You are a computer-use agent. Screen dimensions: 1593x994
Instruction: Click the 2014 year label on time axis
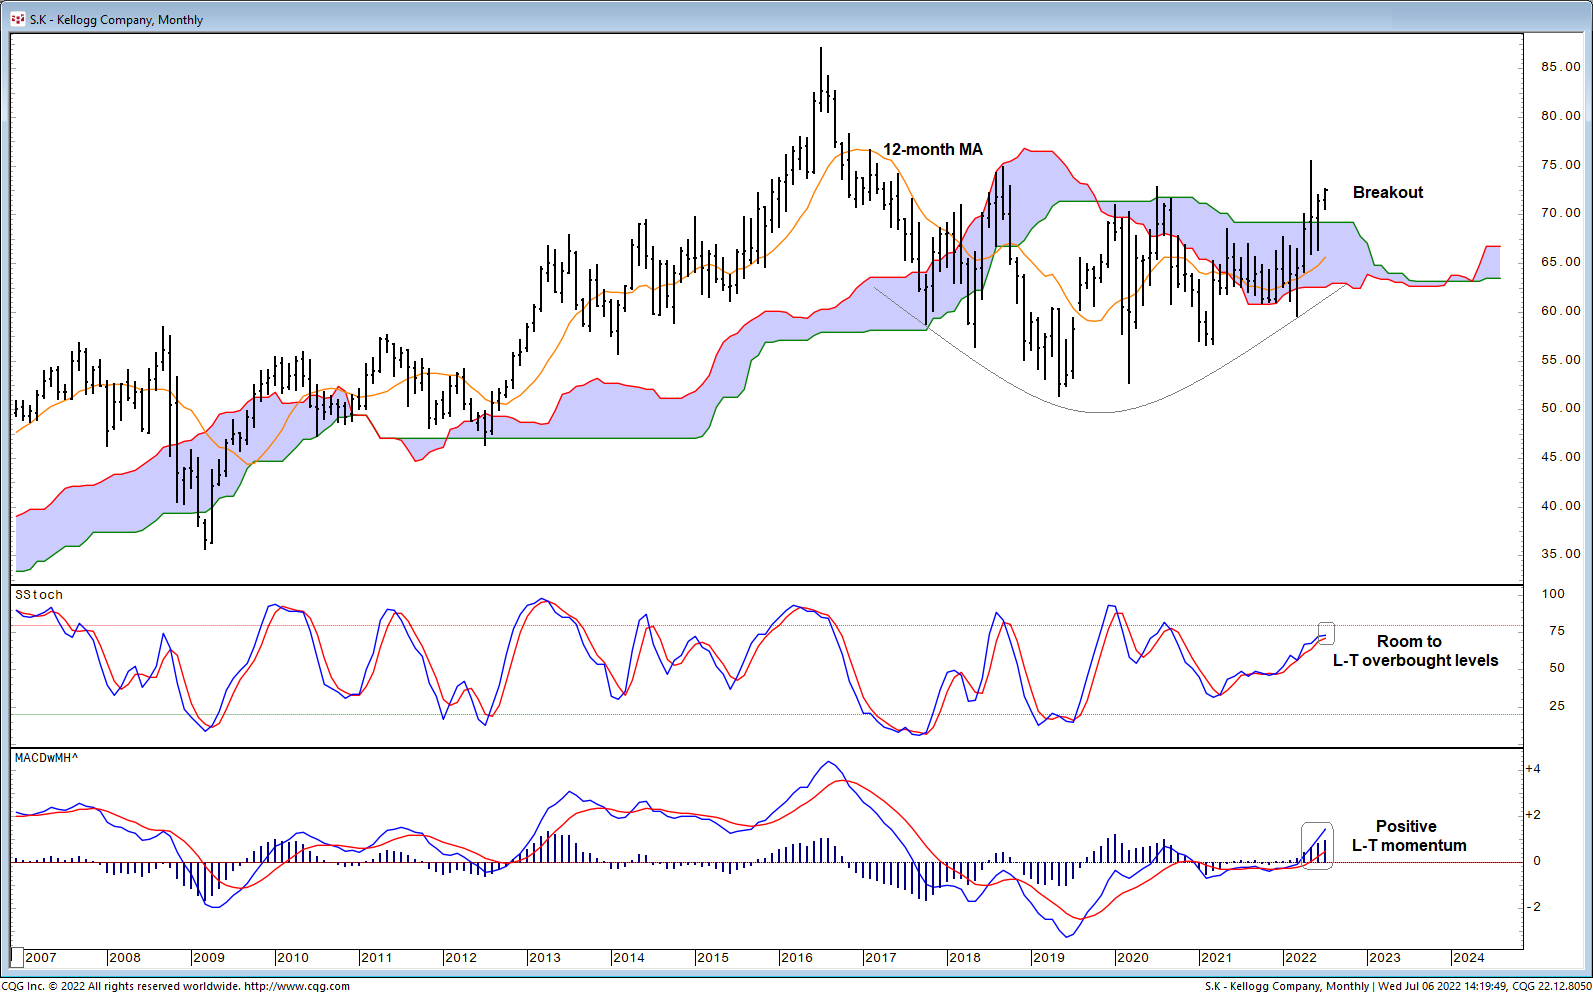tap(629, 958)
